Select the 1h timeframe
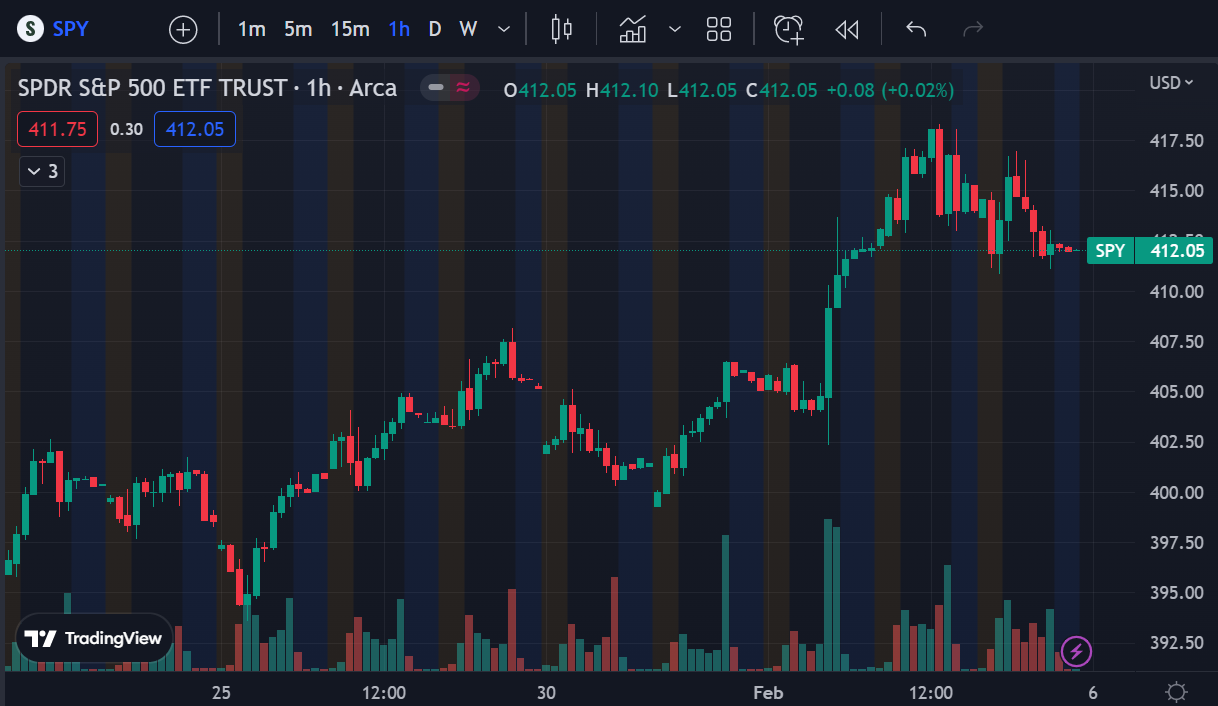Image resolution: width=1218 pixels, height=706 pixels. tap(399, 29)
